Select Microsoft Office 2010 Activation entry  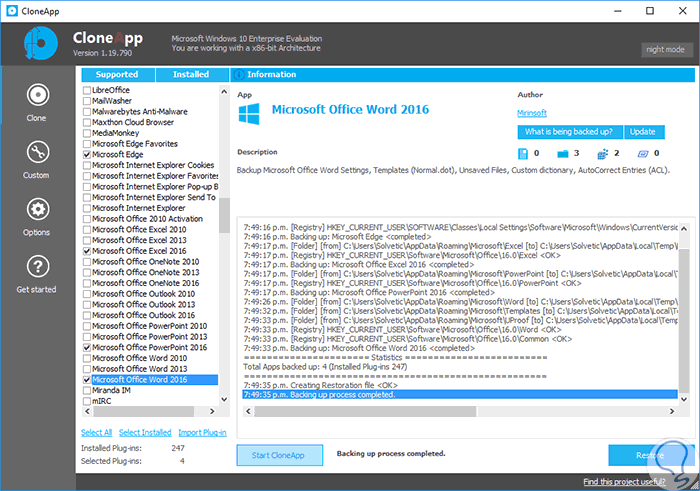pos(147,219)
